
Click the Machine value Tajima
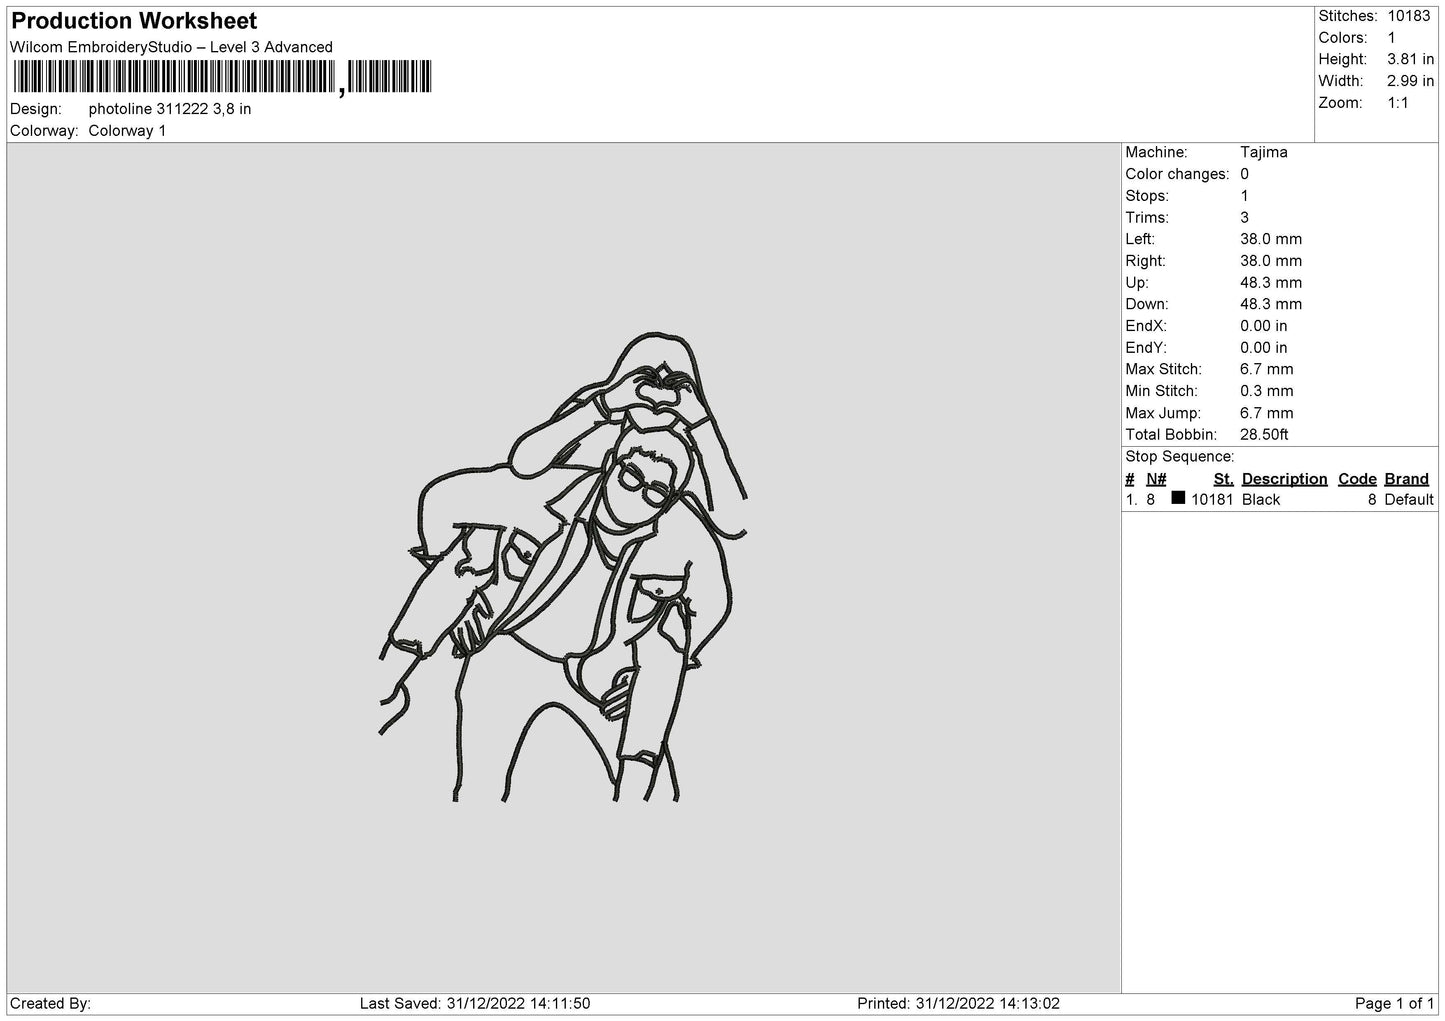[1264, 152]
